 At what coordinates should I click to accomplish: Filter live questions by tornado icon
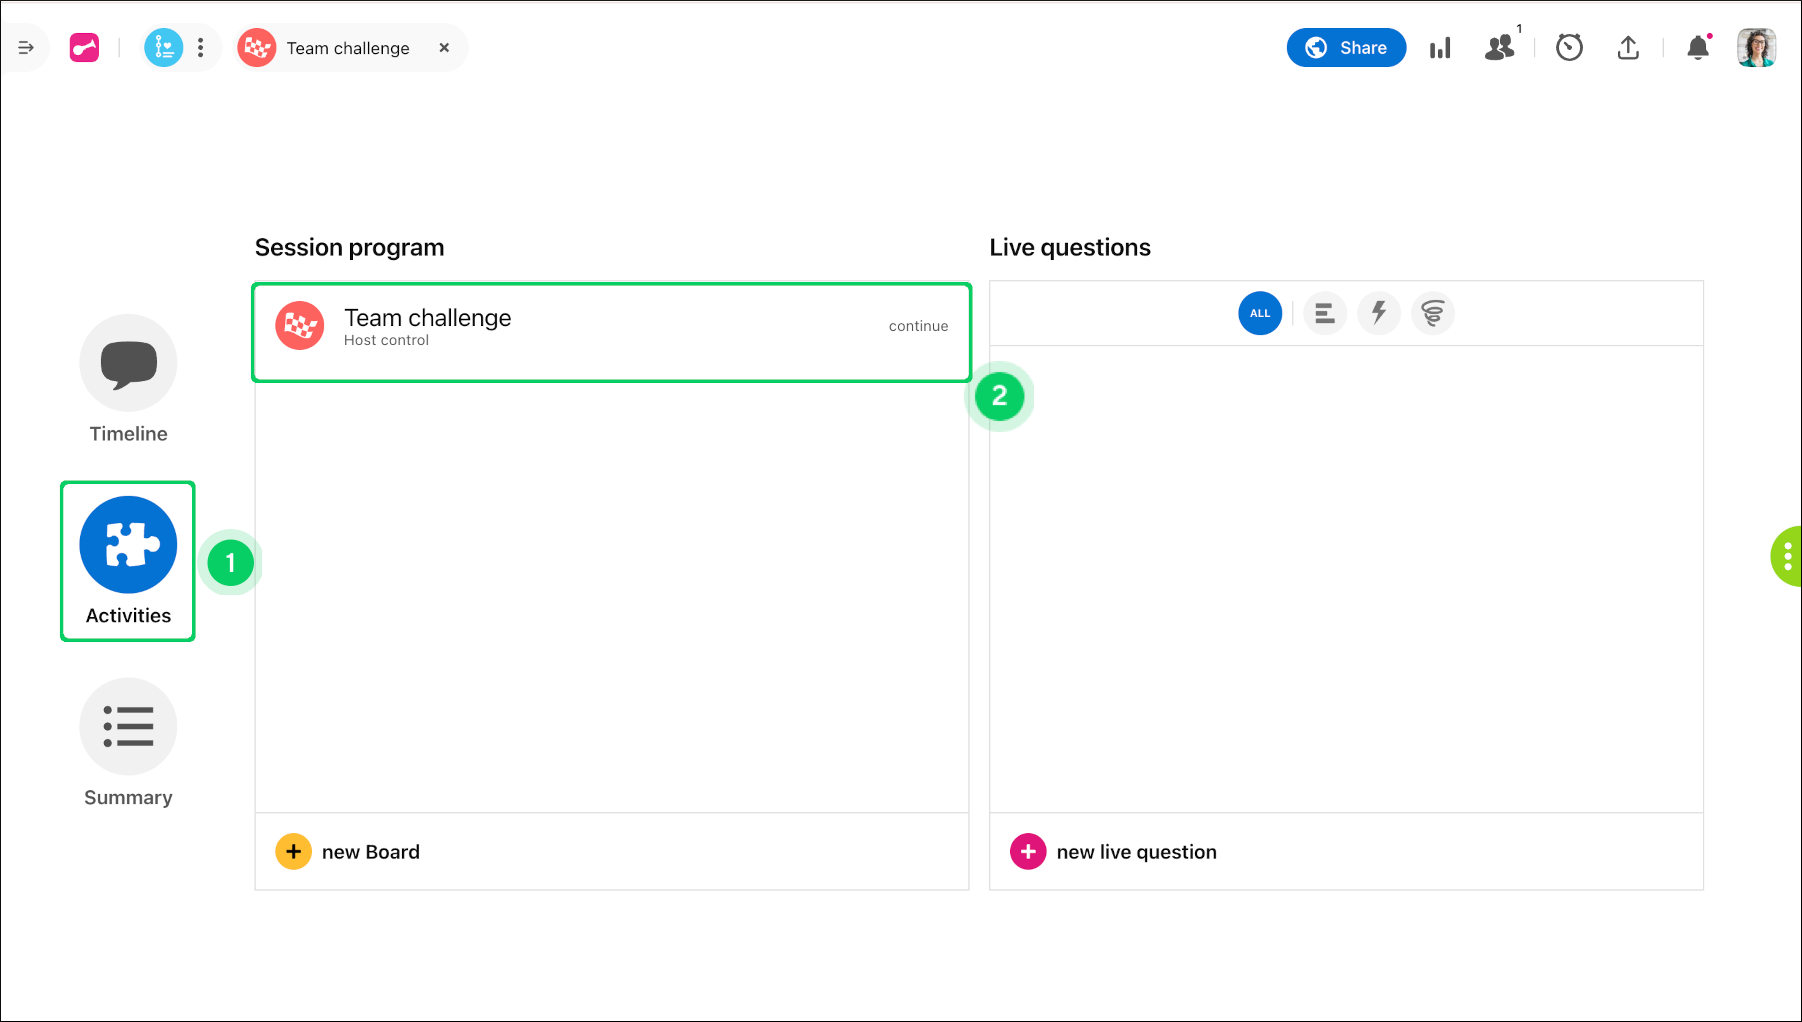(x=1433, y=313)
